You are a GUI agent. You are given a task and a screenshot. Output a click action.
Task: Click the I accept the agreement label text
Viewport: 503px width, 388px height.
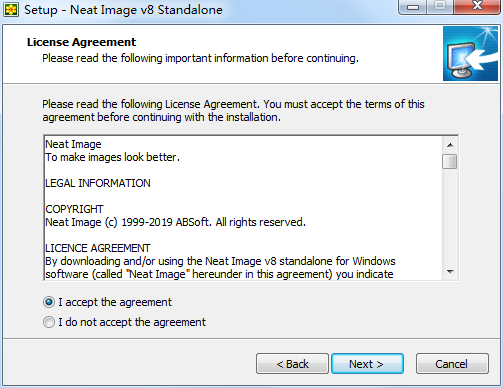point(115,302)
